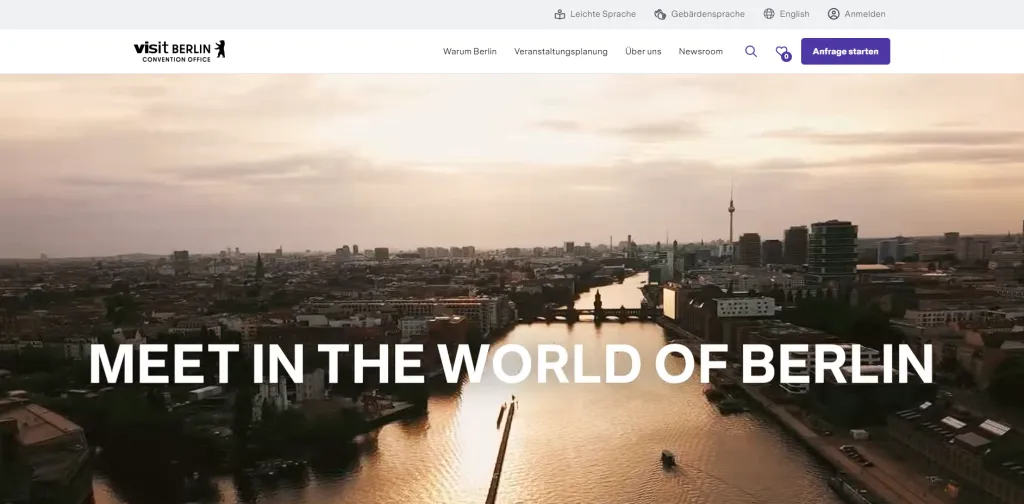The image size is (1024, 504).
Task: Expand the Über uns navigation item
Action: tap(643, 51)
